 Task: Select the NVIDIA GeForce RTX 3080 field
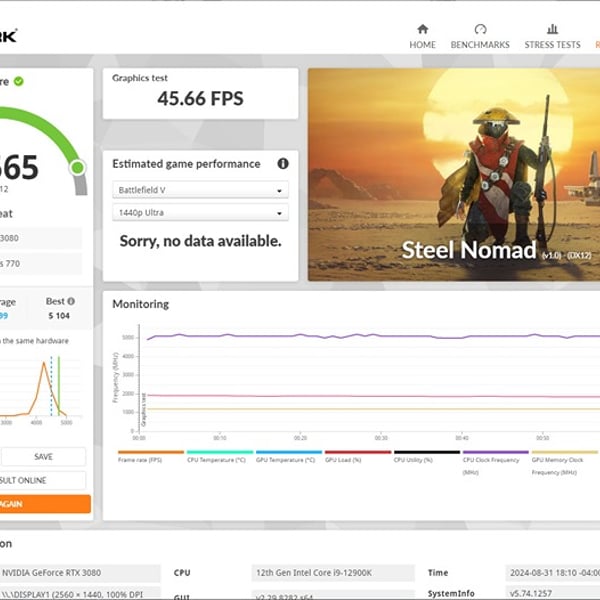tap(80, 573)
